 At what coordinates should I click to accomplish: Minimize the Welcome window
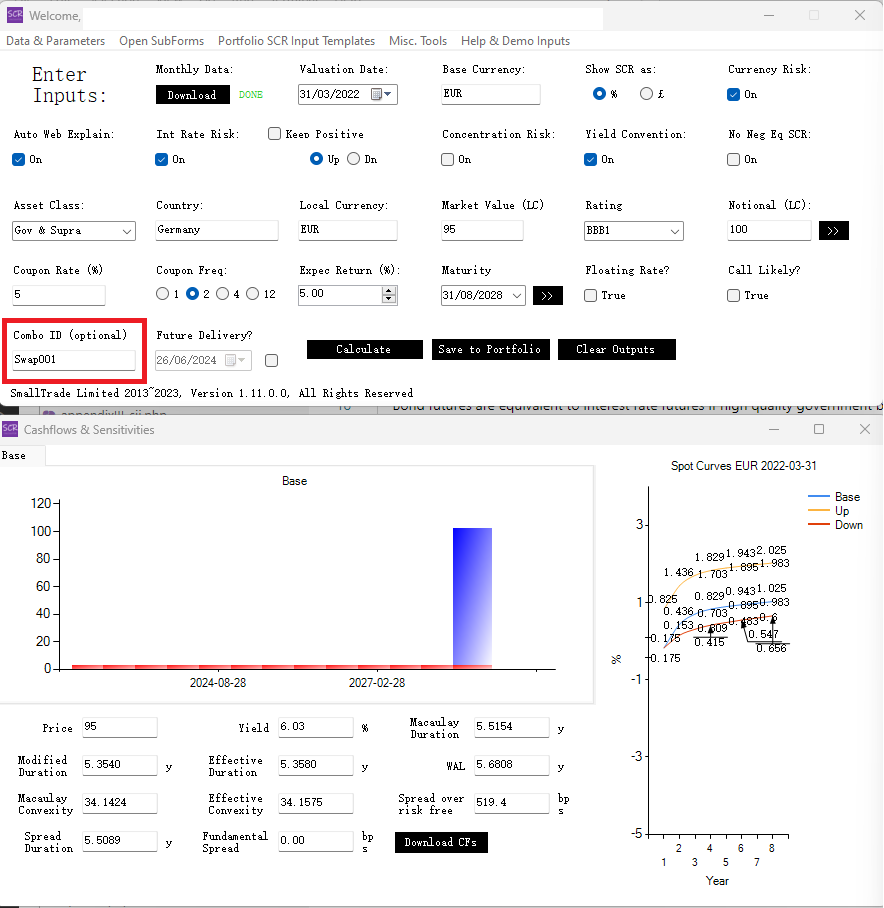(766, 15)
